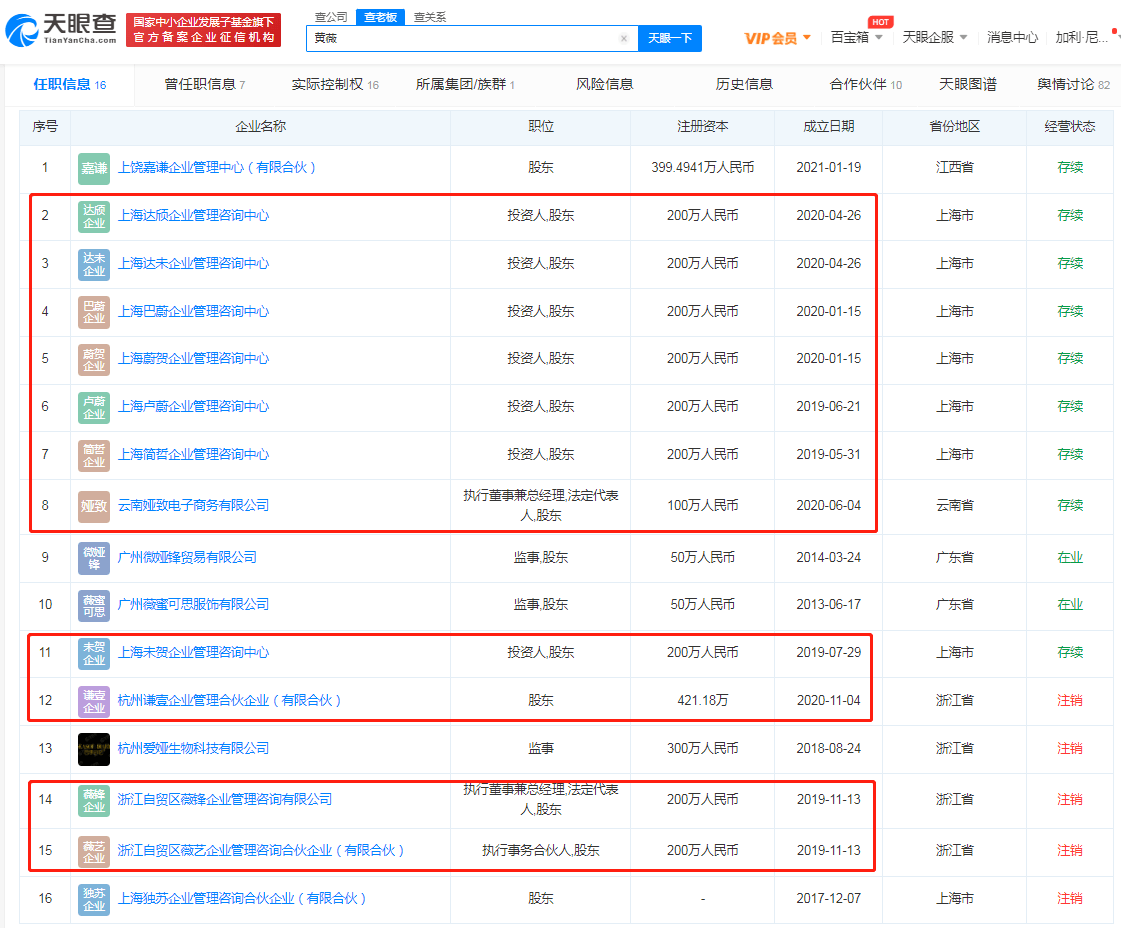
Task: Open company link 上海达颀企业管理咨询中心
Action: [x=193, y=216]
